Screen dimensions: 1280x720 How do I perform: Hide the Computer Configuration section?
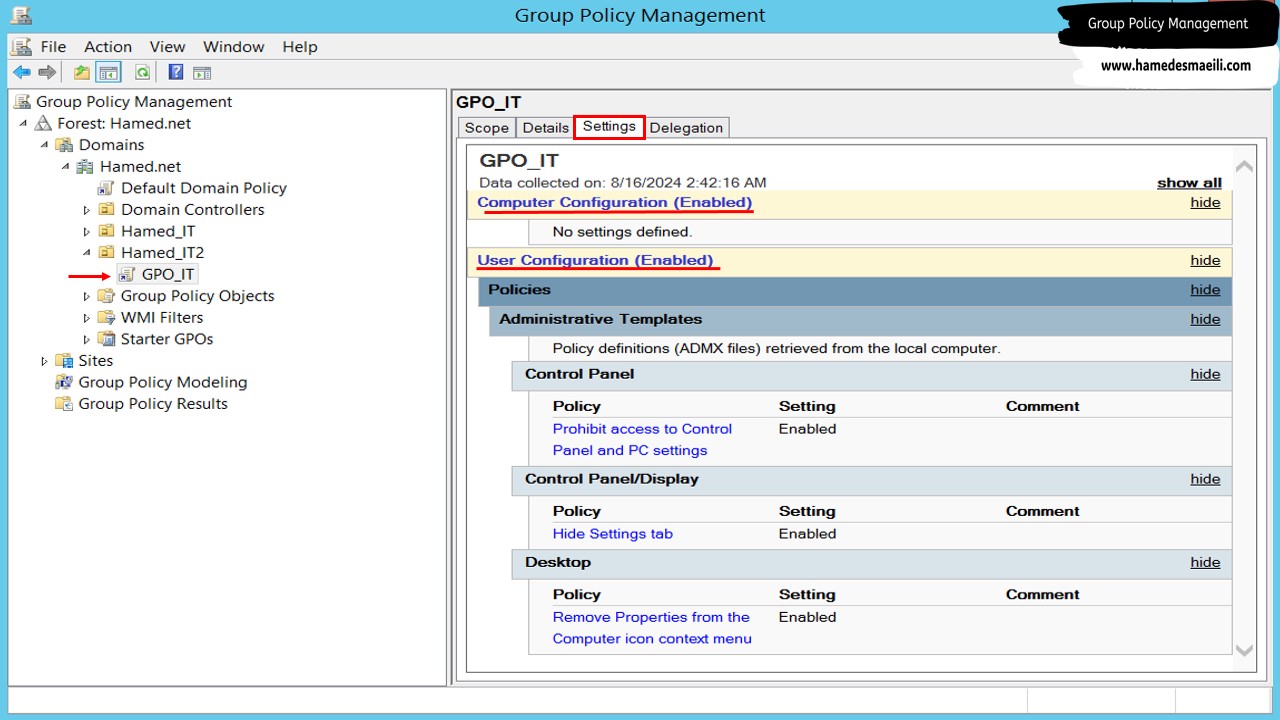point(1205,202)
